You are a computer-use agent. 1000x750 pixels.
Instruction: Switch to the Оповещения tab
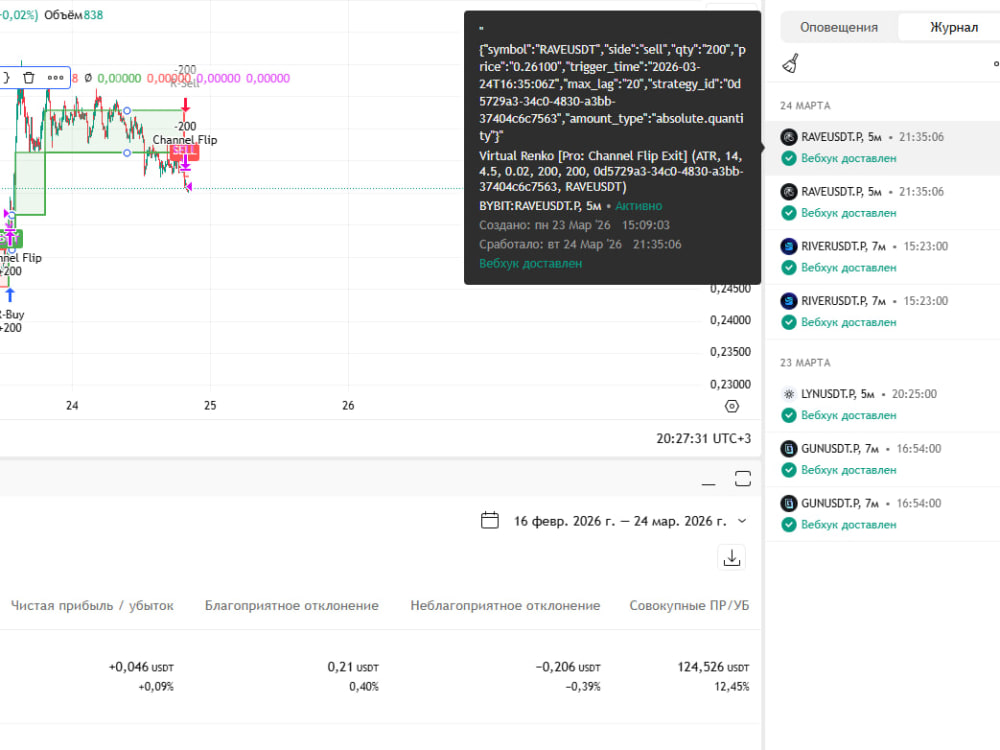839,27
